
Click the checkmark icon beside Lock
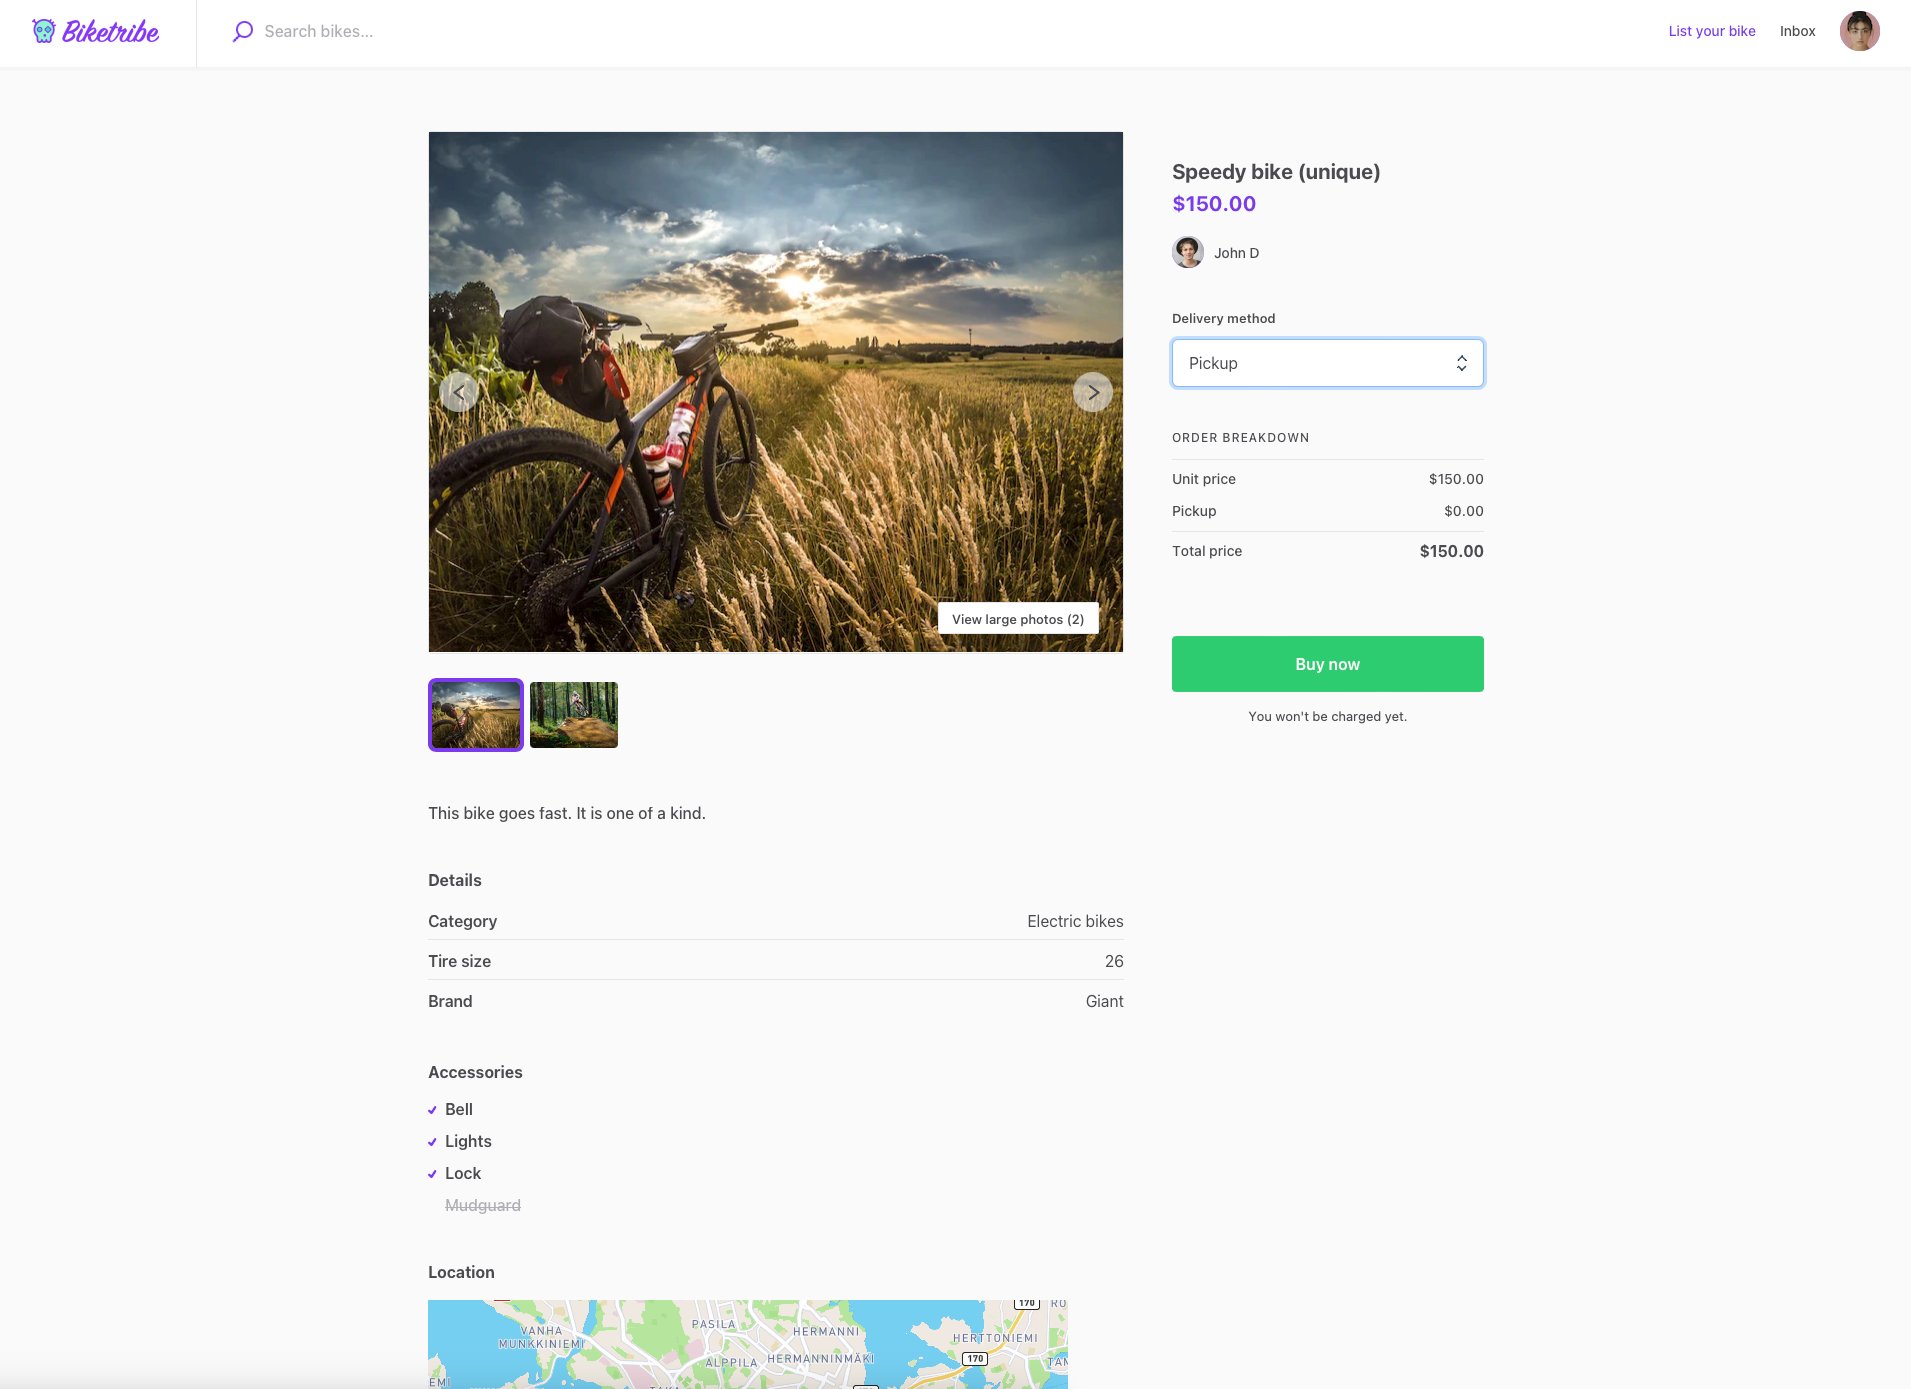pos(432,1174)
